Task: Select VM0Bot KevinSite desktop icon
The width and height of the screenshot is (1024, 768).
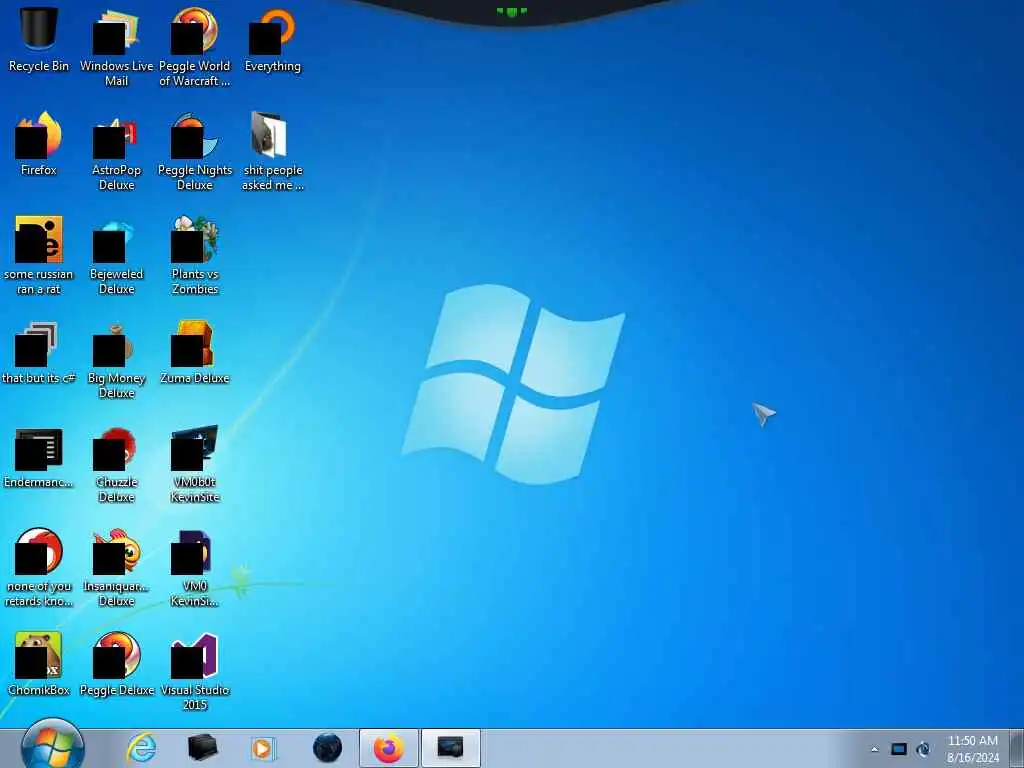Action: (195, 464)
